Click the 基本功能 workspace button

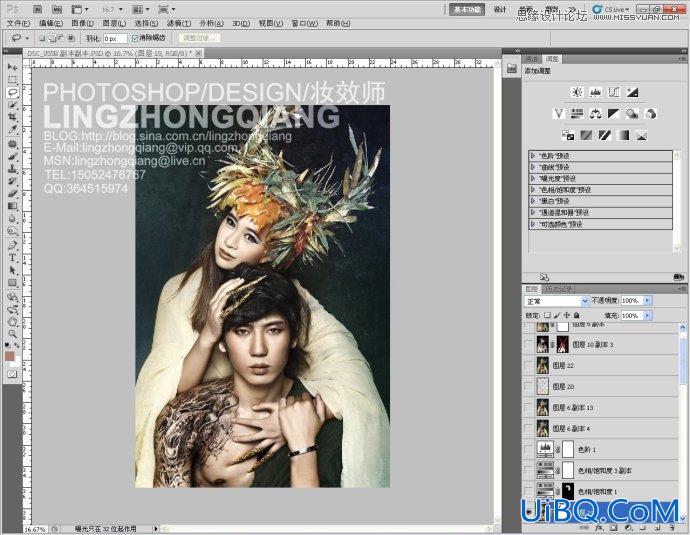(466, 10)
